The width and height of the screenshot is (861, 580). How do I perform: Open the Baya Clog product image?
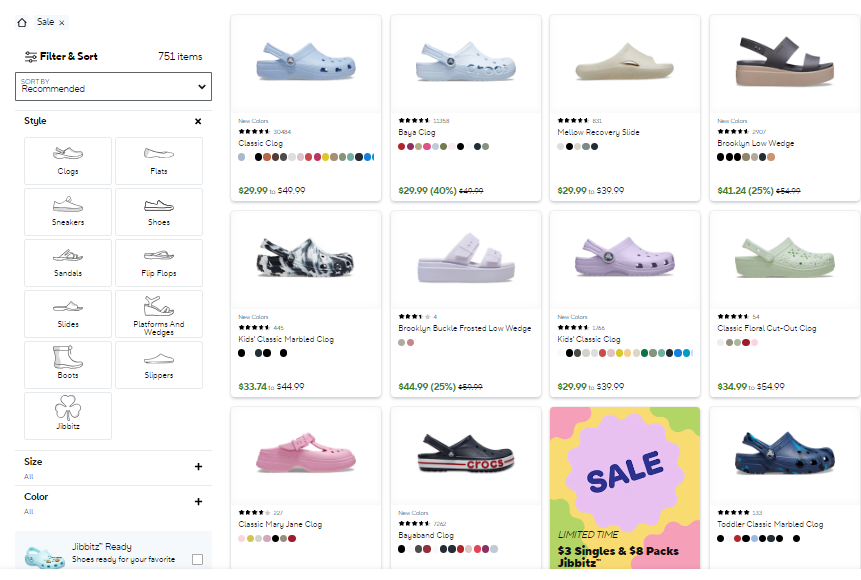pyautogui.click(x=466, y=63)
